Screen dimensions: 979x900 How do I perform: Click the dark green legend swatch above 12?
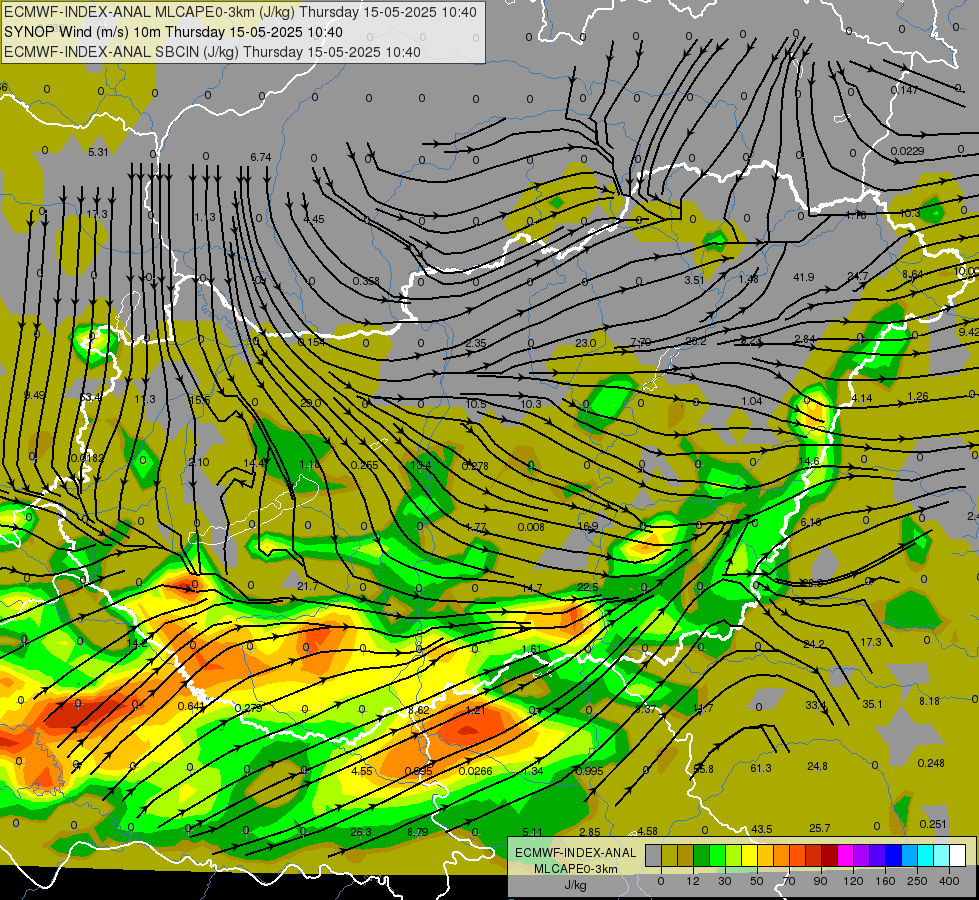[x=702, y=855]
